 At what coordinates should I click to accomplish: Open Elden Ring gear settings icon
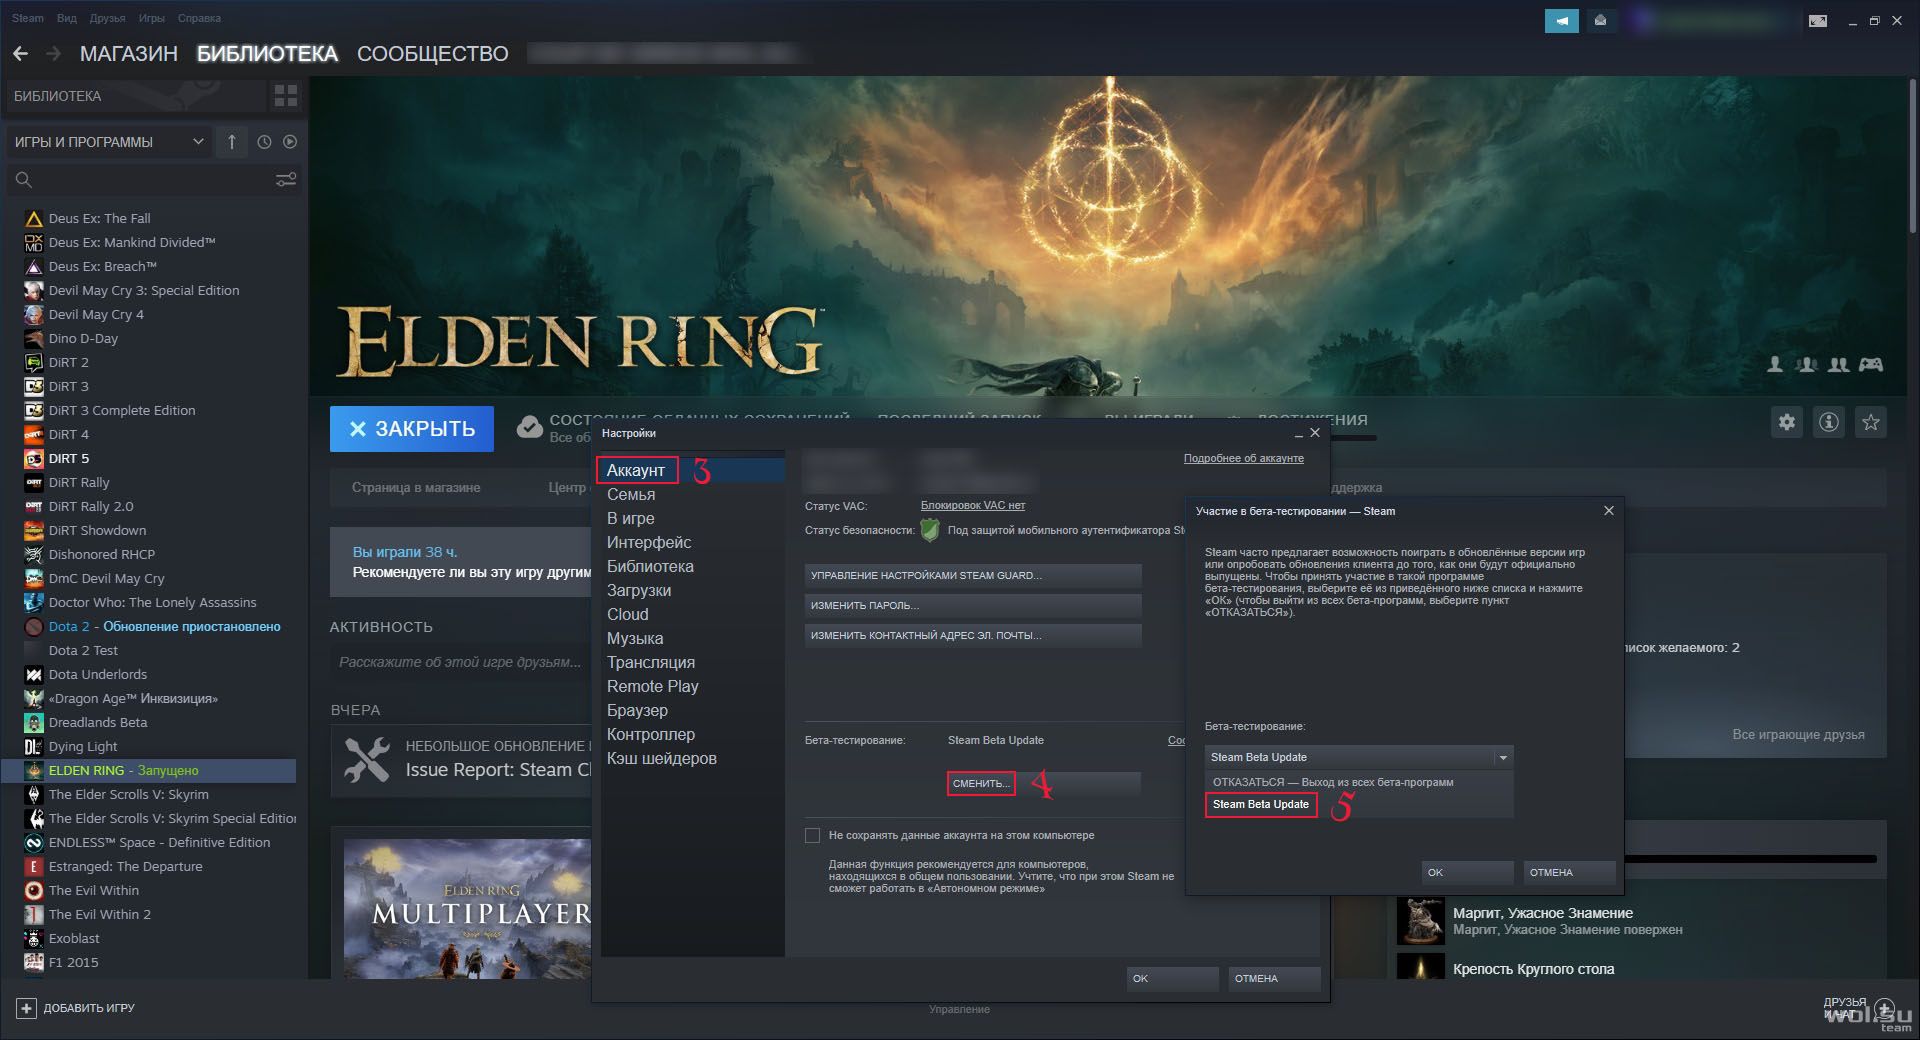coord(1787,422)
